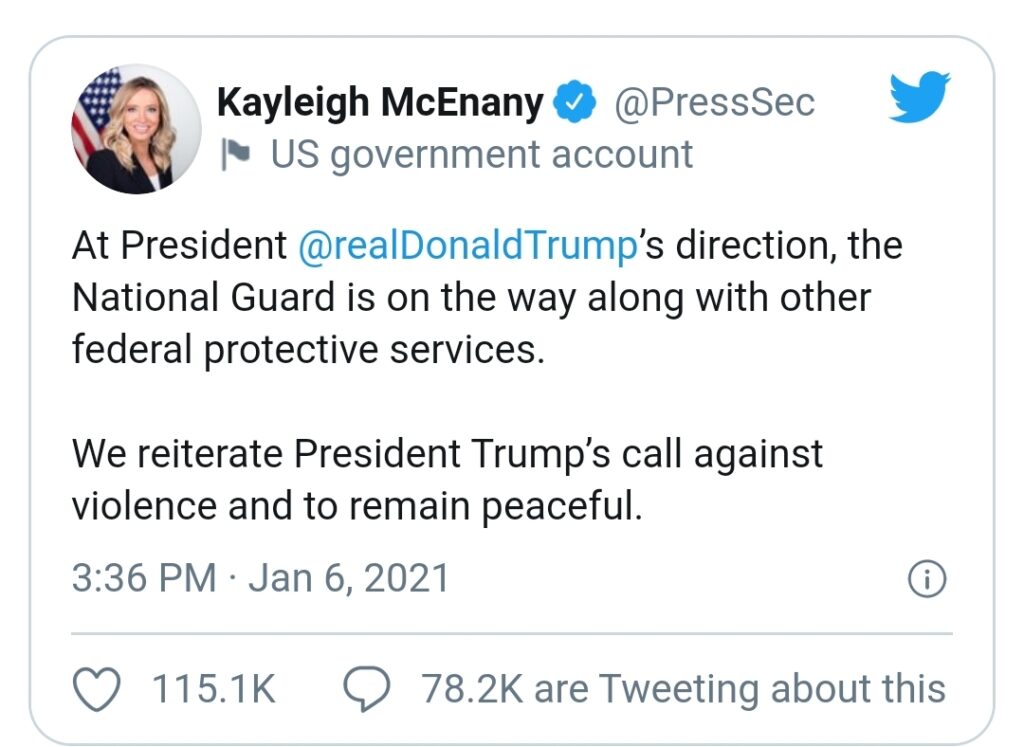Like the tweet with the heart icon
1024x747 pixels.
point(98,688)
